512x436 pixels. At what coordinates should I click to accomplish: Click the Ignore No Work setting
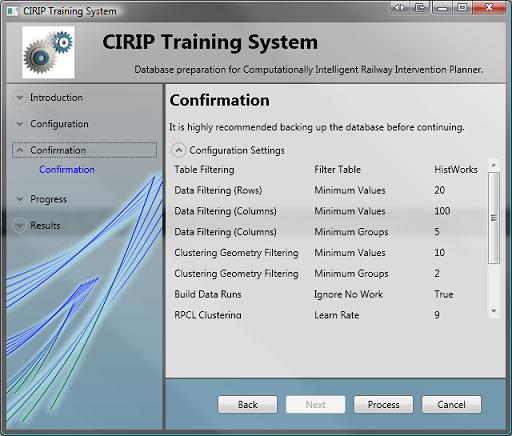[349, 294]
